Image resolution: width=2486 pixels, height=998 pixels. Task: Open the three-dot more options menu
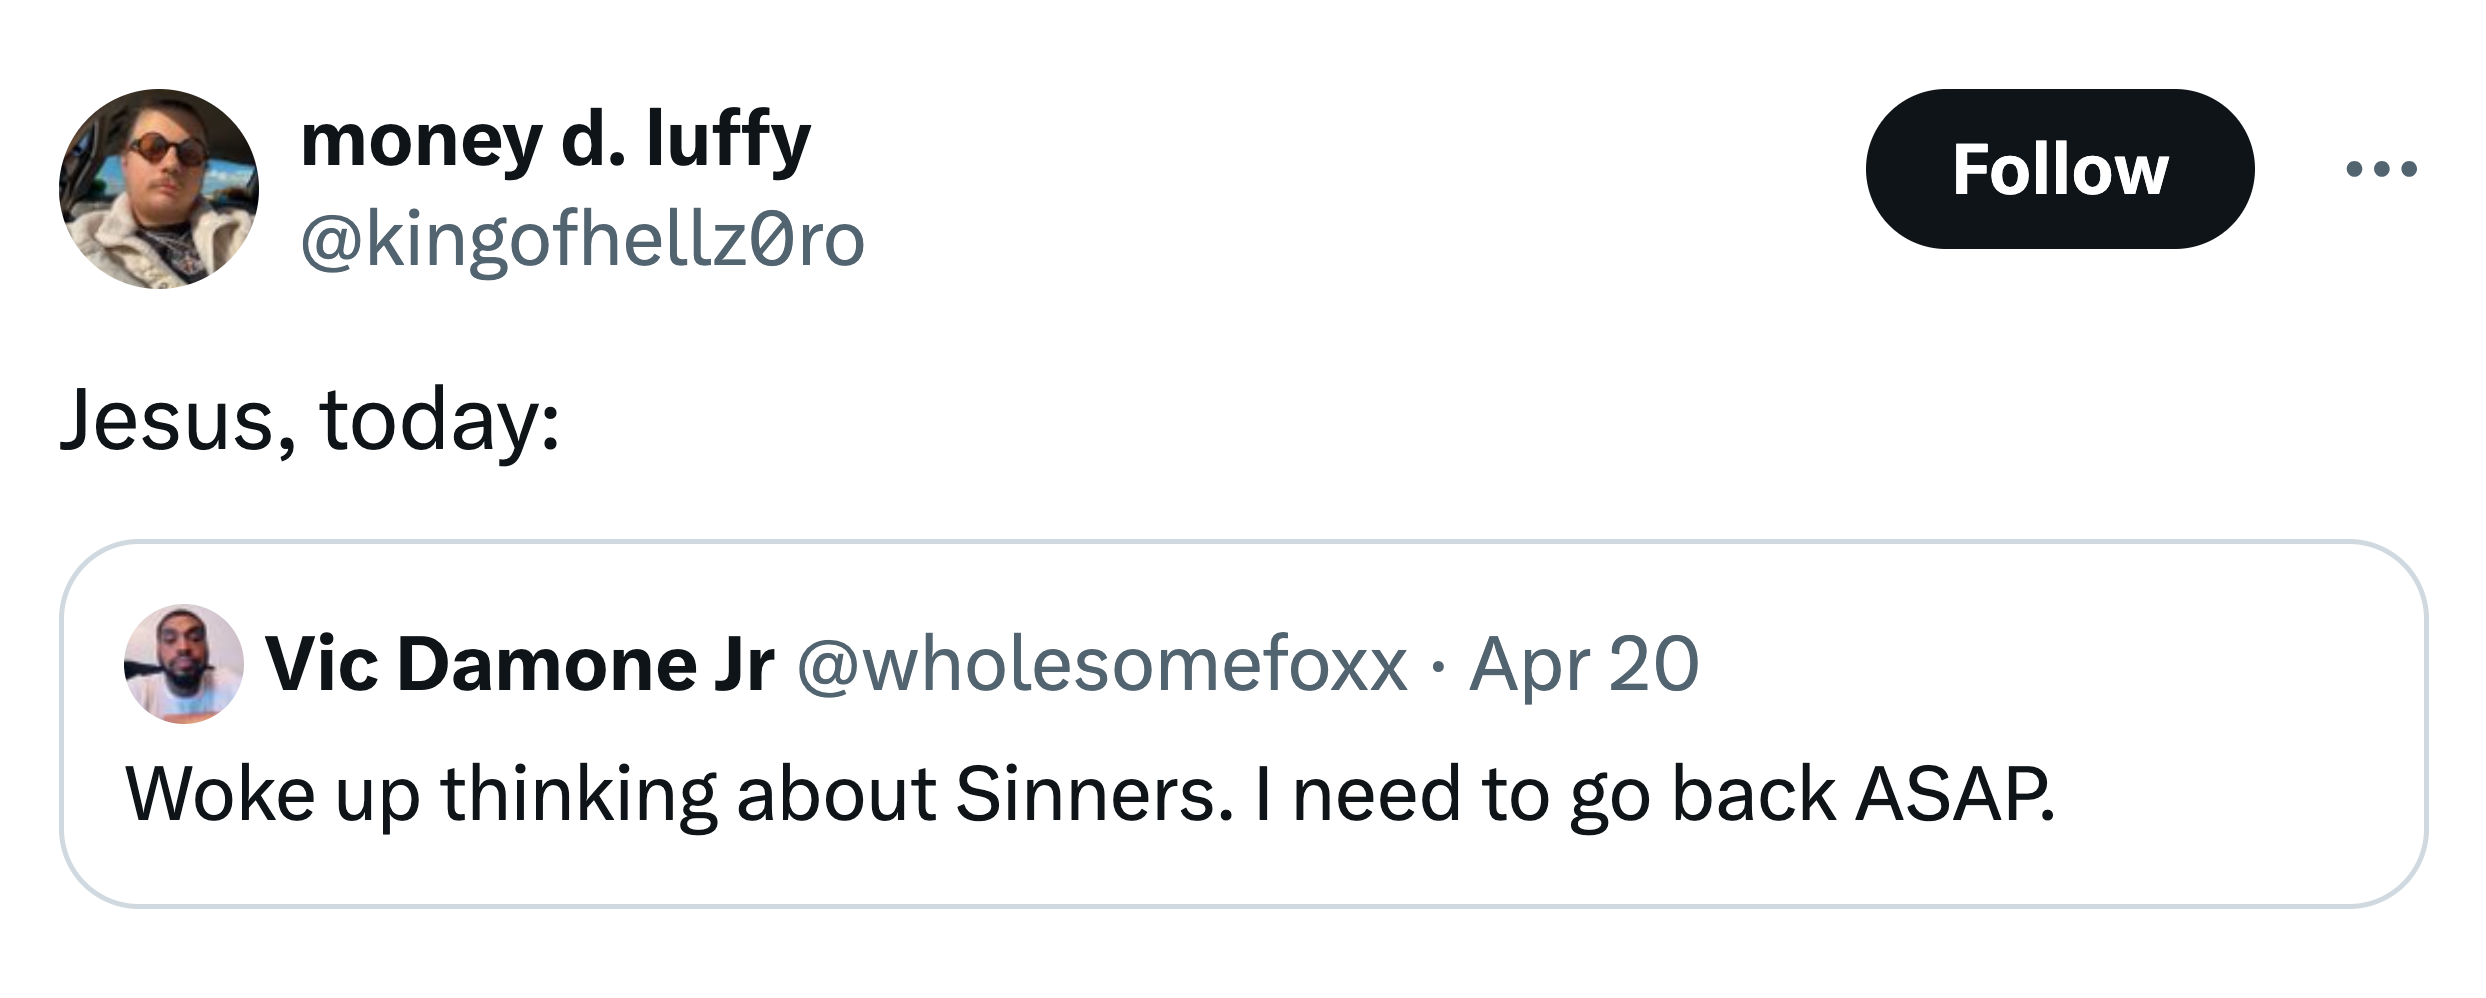[x=2381, y=169]
